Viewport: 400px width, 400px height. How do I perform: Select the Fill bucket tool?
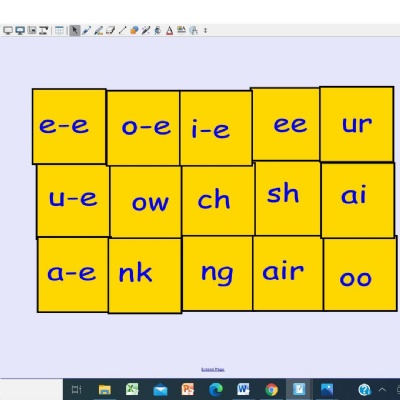pyautogui.click(x=158, y=30)
